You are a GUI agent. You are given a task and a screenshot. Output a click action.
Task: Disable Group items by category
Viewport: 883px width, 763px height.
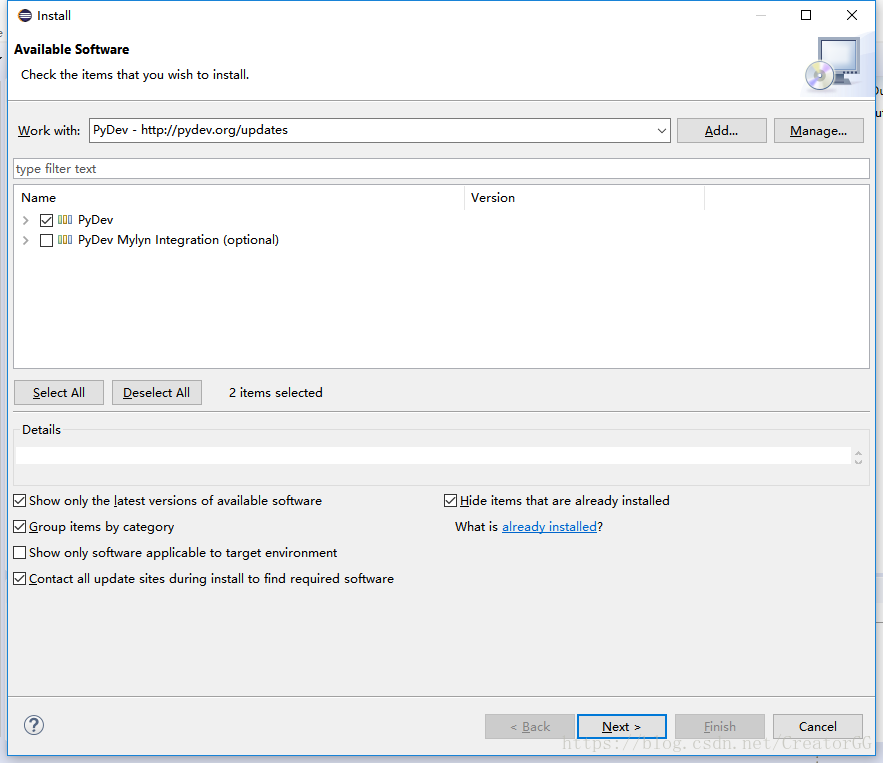[20, 527]
